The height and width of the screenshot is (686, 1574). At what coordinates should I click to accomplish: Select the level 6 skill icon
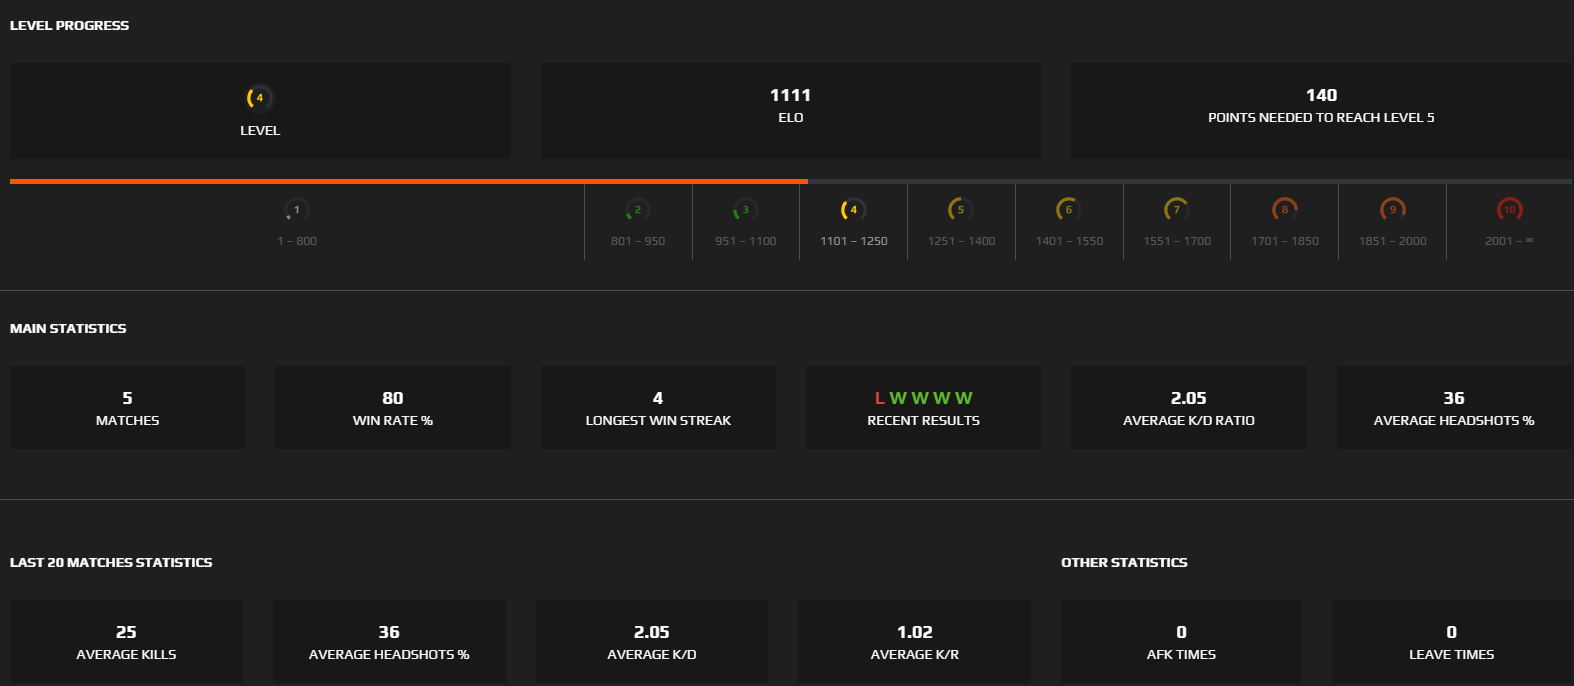click(x=1069, y=210)
